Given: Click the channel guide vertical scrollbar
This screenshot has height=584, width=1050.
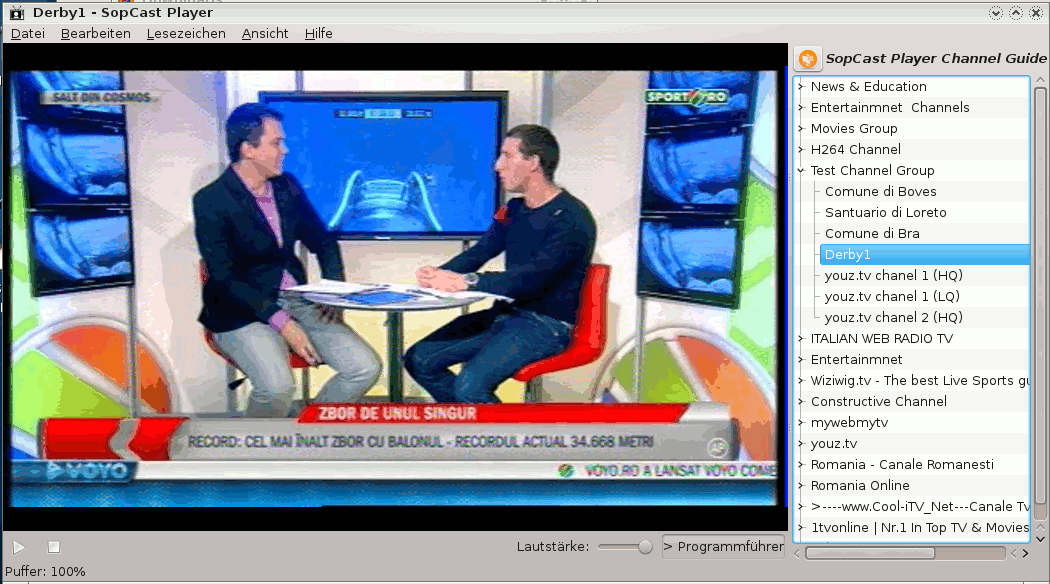Looking at the screenshot, I should (1040, 295).
